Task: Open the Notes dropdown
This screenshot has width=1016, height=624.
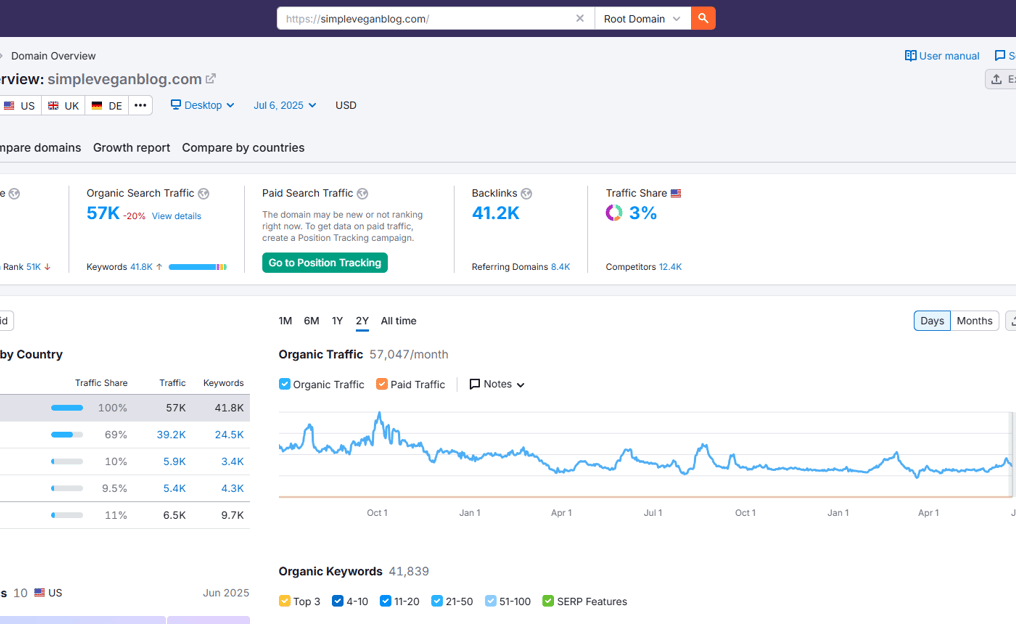Action: (497, 384)
